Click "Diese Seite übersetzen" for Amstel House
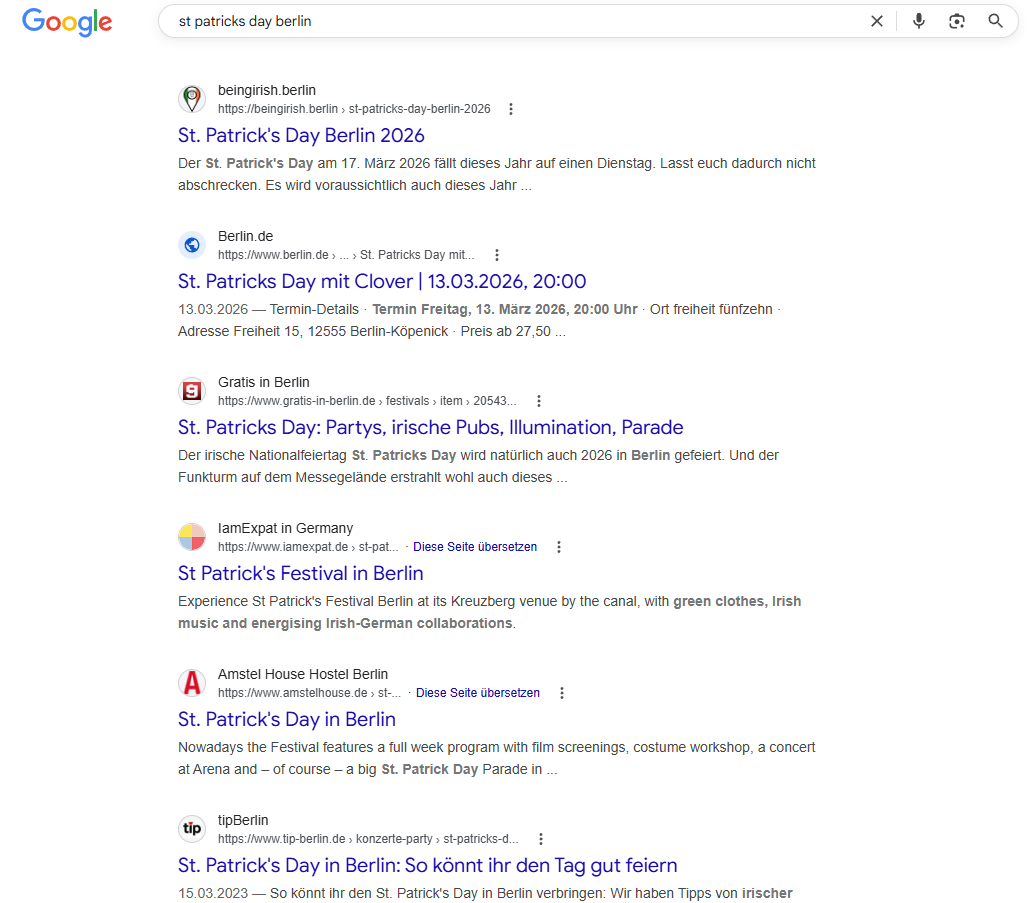The image size is (1032, 903). tap(478, 693)
